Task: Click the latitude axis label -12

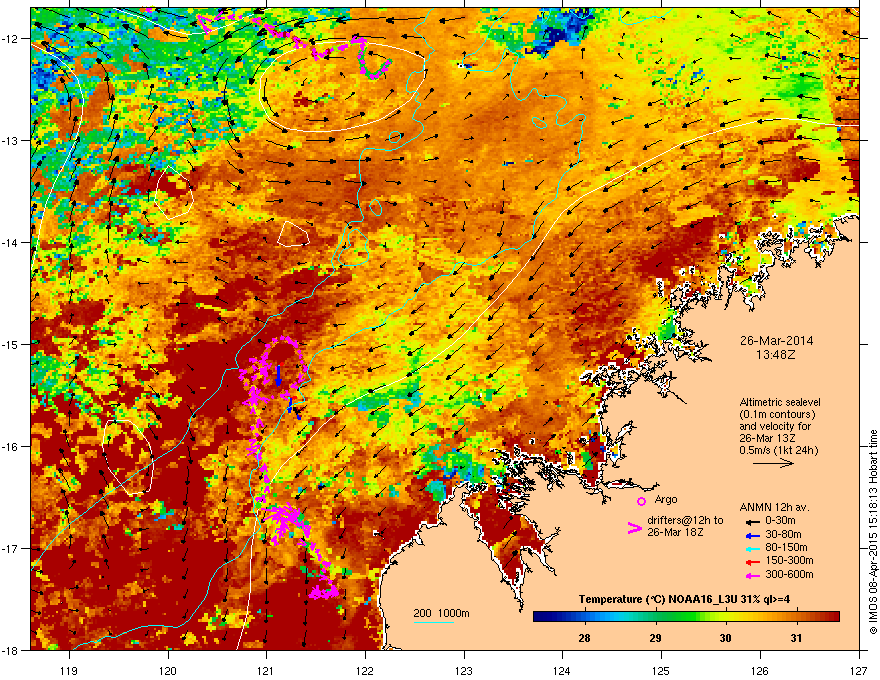Action: click(11, 39)
